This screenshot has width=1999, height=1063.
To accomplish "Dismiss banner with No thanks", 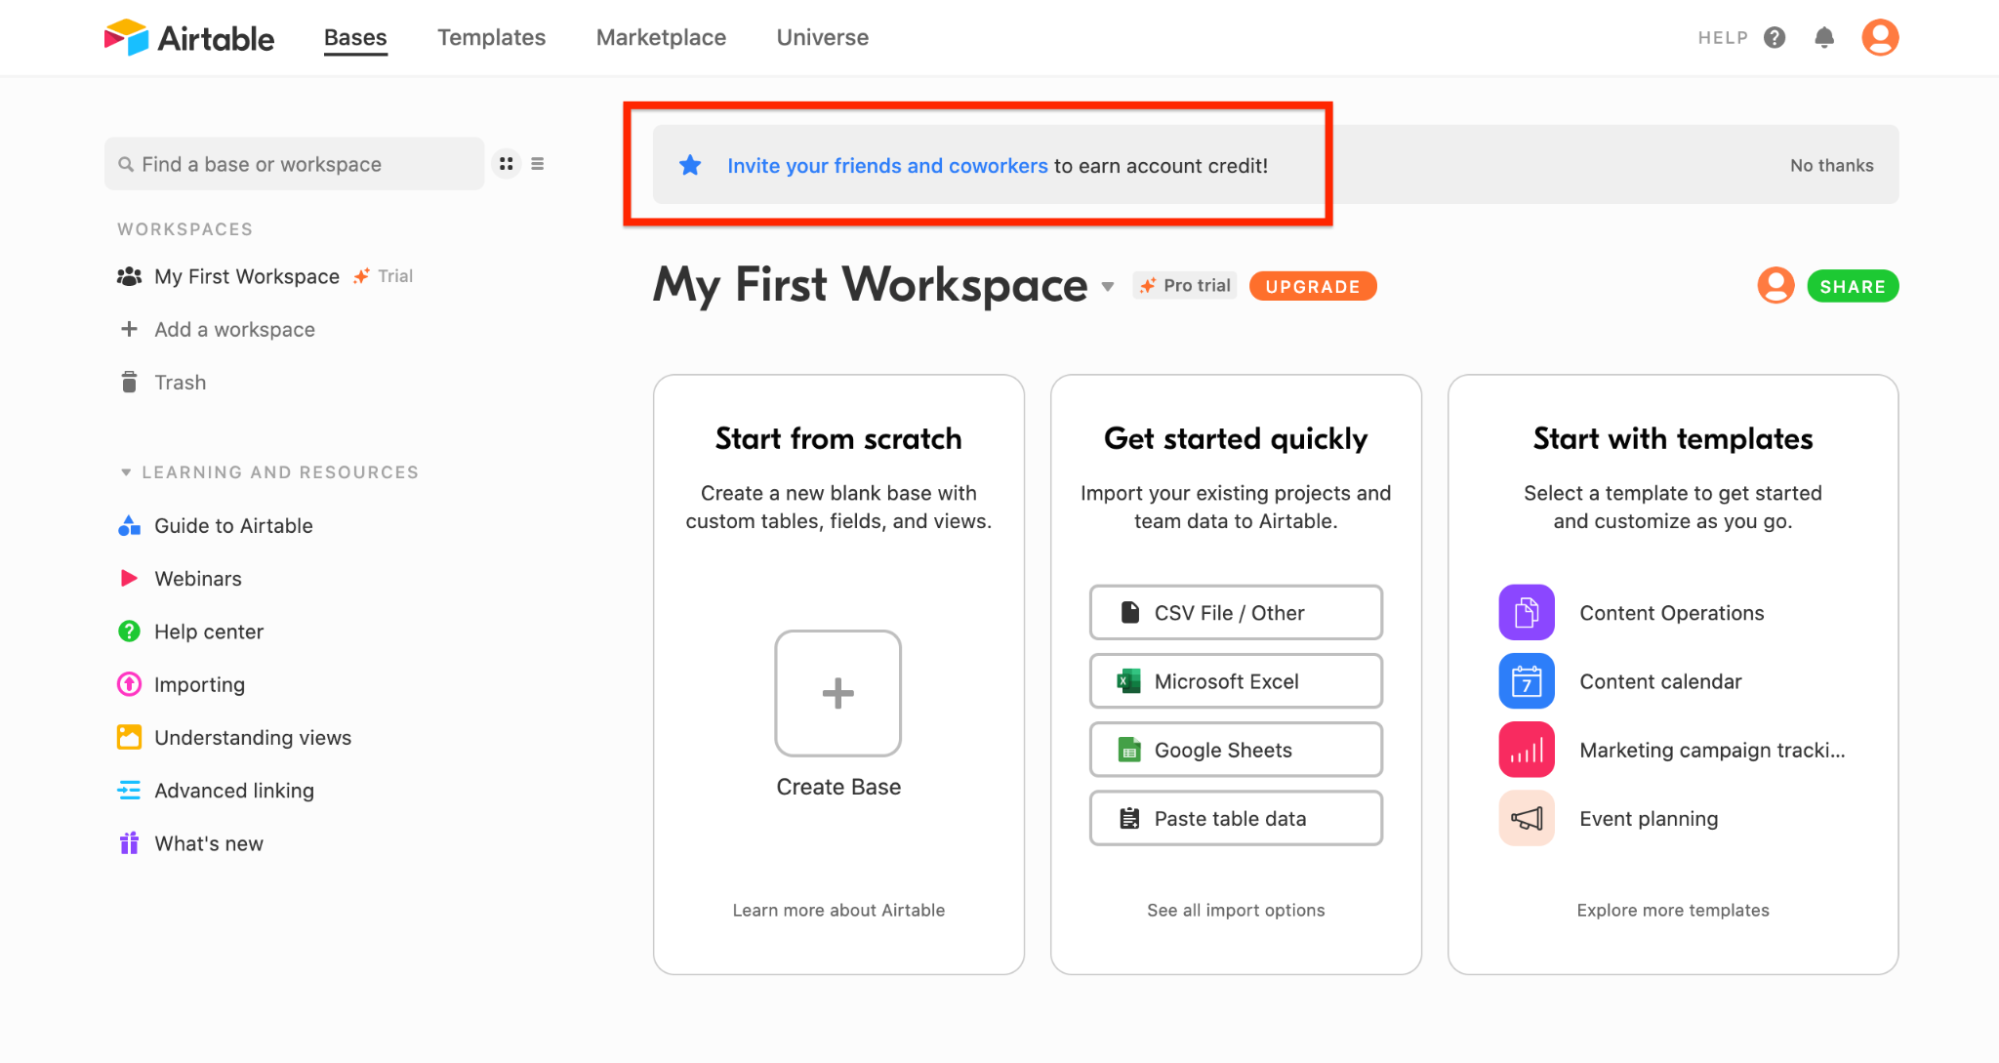I will 1831,166.
